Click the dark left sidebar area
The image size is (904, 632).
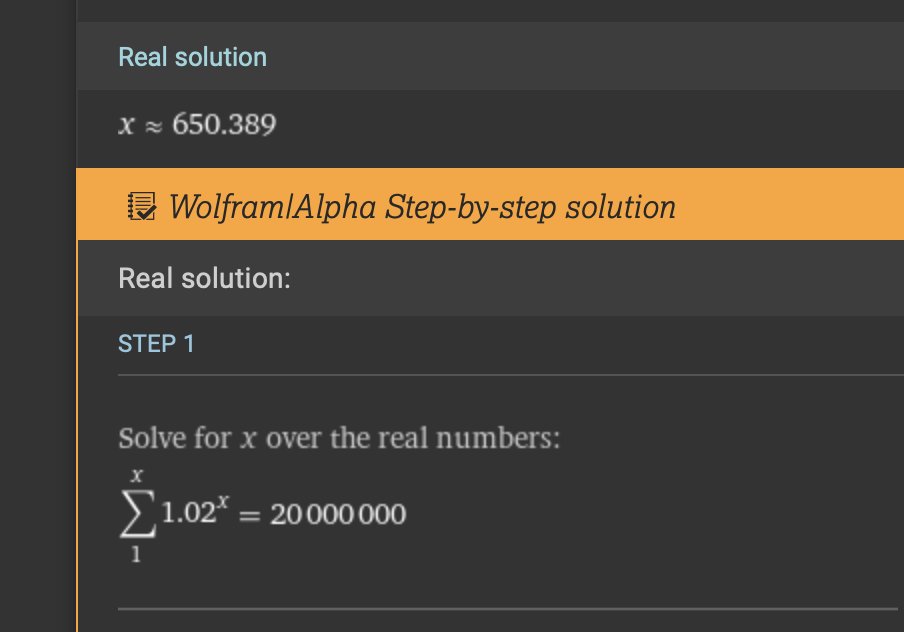pos(37,316)
